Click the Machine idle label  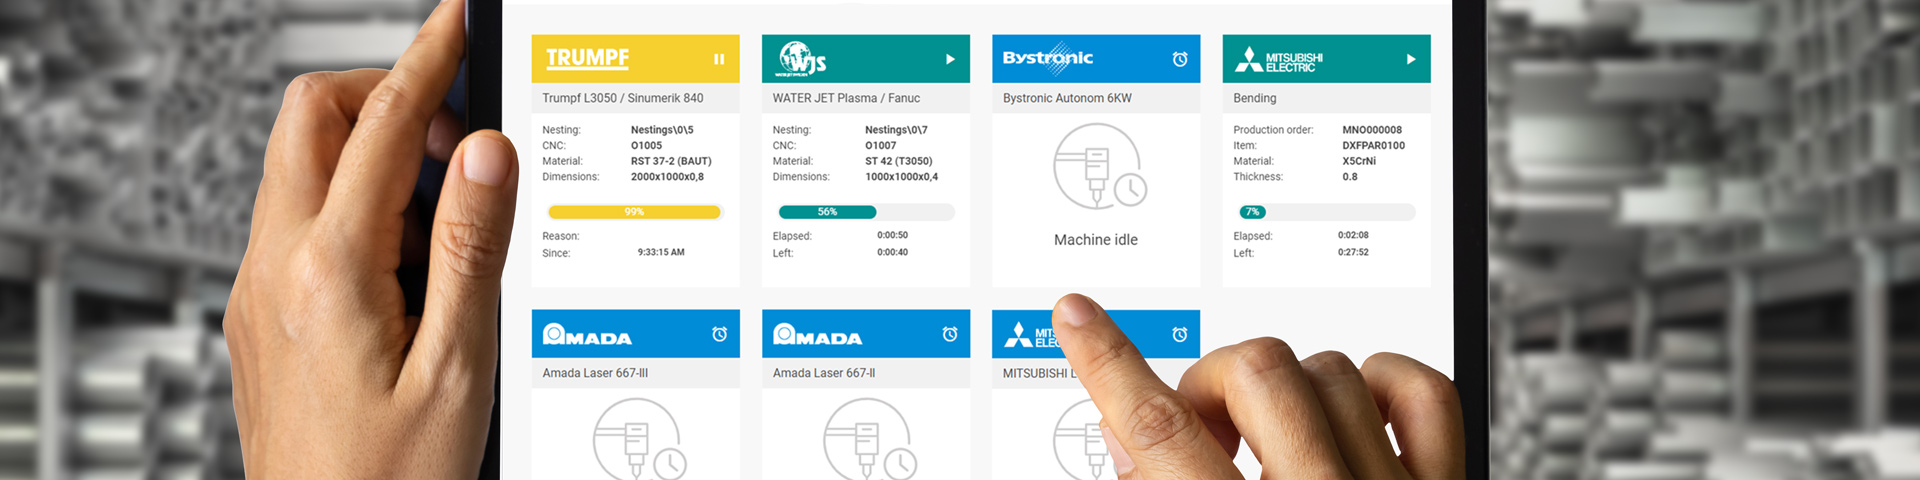point(1096,240)
